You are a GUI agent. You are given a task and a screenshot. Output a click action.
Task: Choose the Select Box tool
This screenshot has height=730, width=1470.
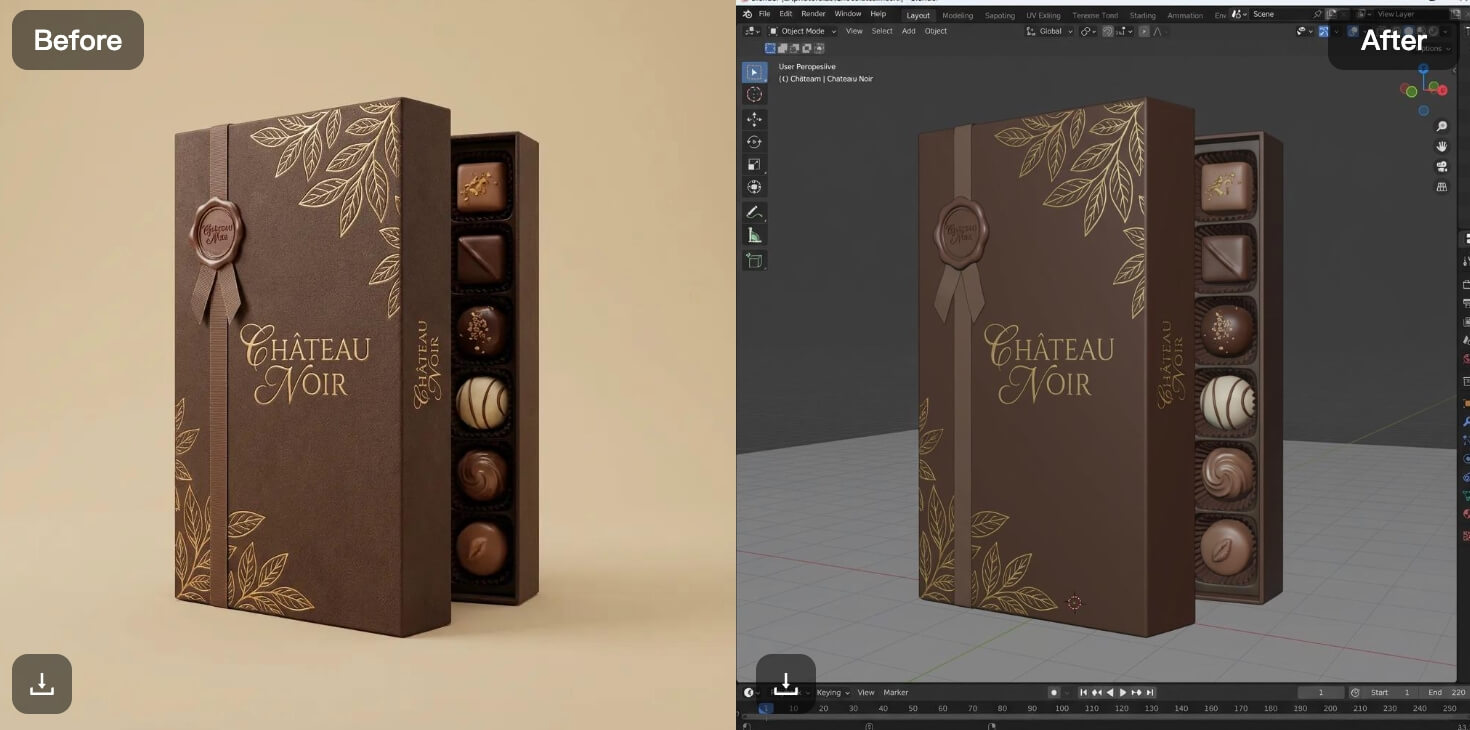(754, 71)
